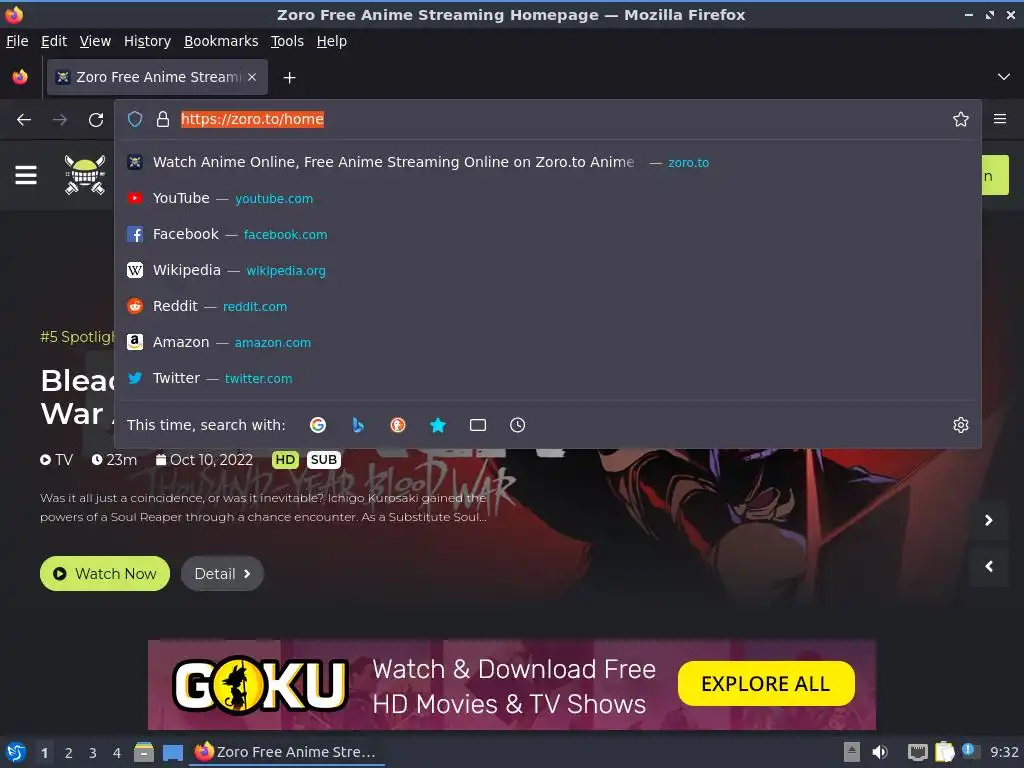Show desktop via taskbar blue icon
This screenshot has height=768, width=1024.
click(x=173, y=753)
